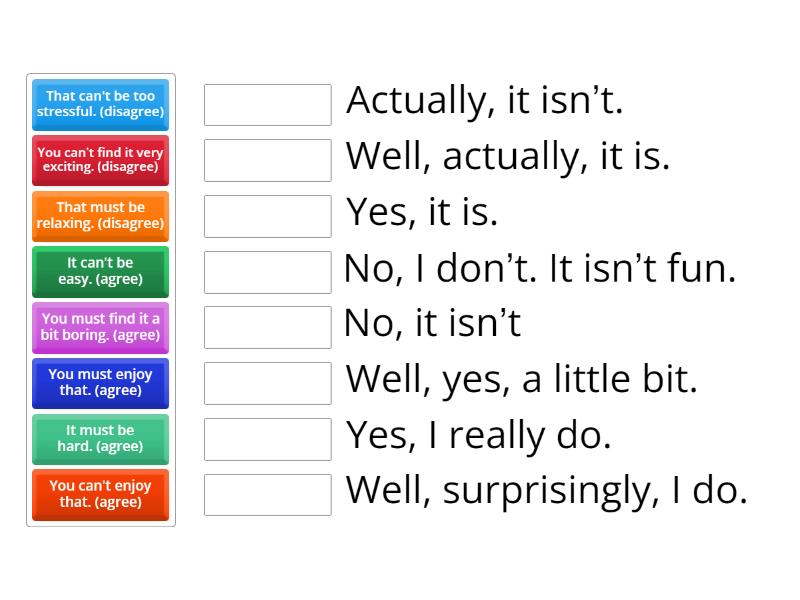Viewport: 800px width, 600px height.
Task: Click the 'Well, surprisingly, I do.' answer text
Action: (x=546, y=491)
